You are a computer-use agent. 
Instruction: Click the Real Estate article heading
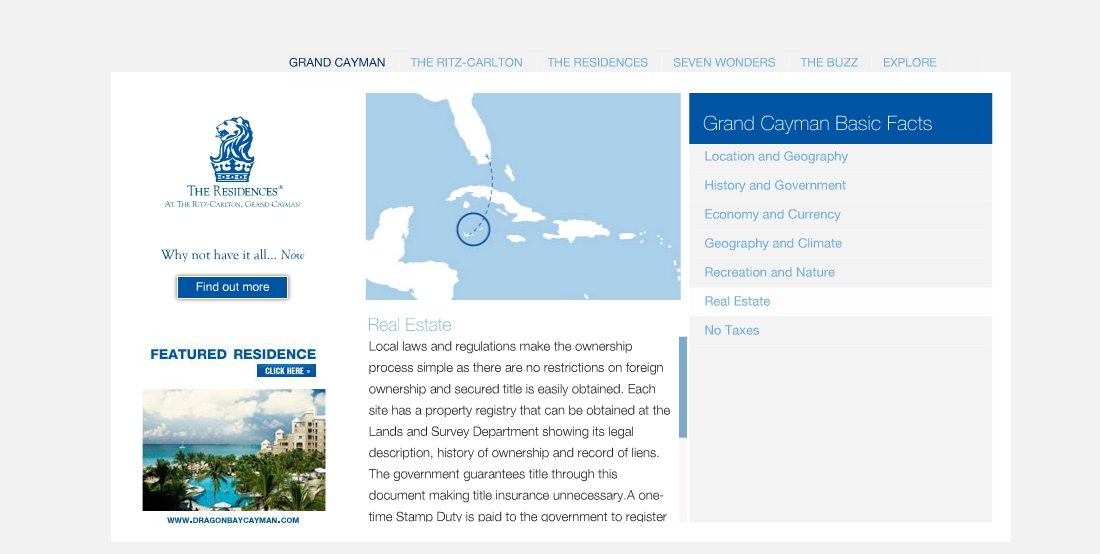coord(410,325)
